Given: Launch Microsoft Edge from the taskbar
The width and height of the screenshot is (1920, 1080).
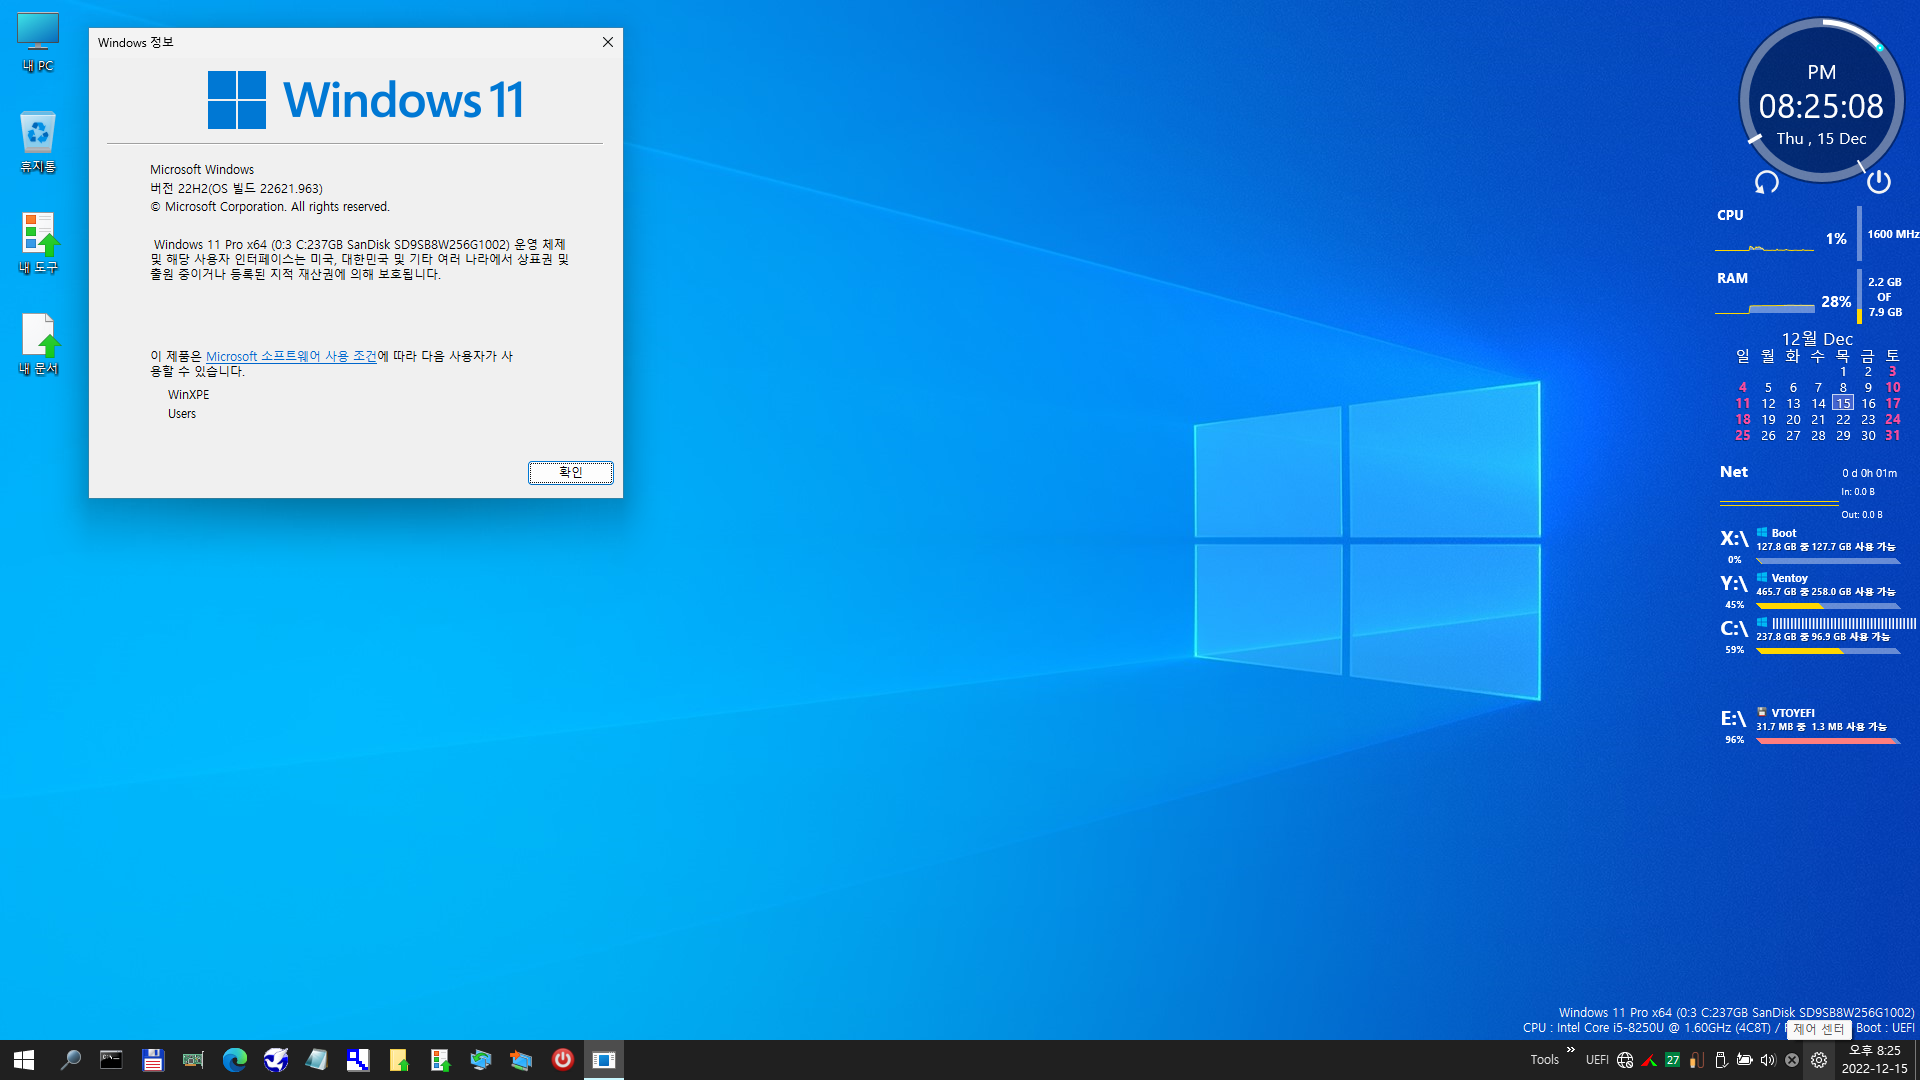Looking at the screenshot, I should pos(234,1060).
